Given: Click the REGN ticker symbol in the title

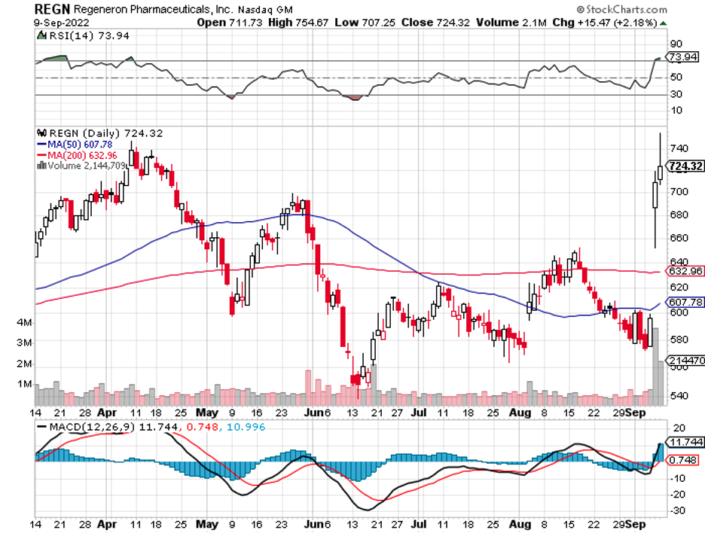Looking at the screenshot, I should (x=52, y=8).
